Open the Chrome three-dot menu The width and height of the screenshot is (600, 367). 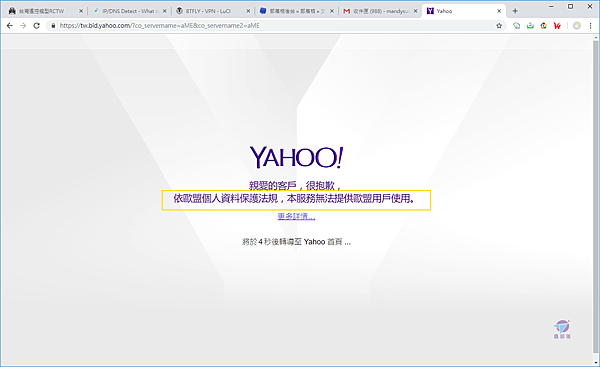click(x=590, y=26)
